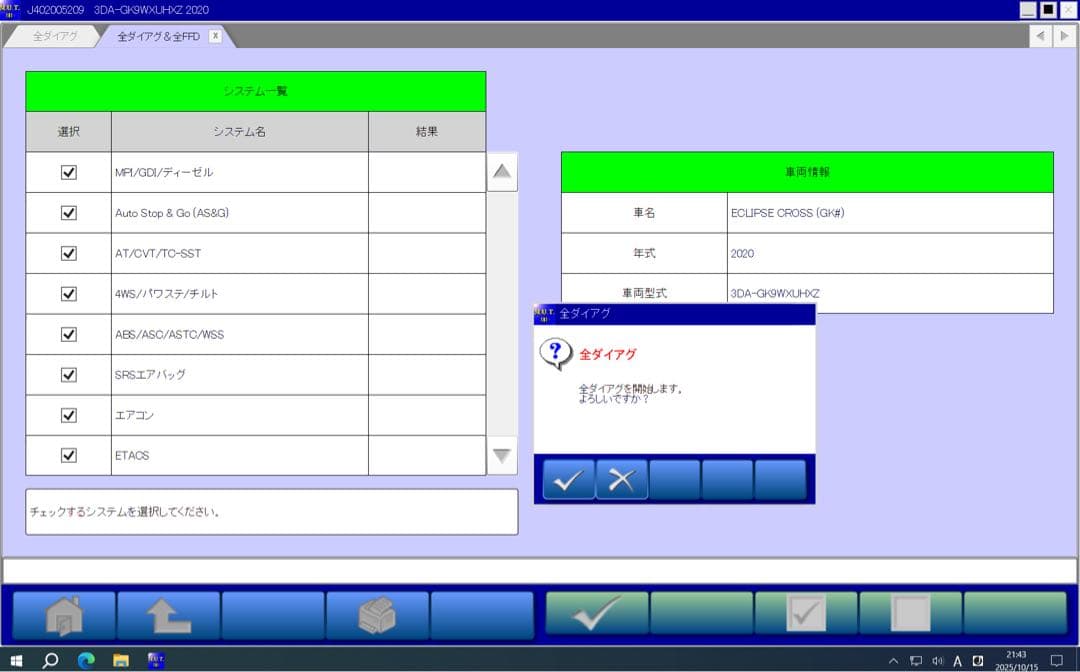Confirm the 全ダイアグ dialog with checkmark
Screen dimensions: 1080x672
[568, 480]
